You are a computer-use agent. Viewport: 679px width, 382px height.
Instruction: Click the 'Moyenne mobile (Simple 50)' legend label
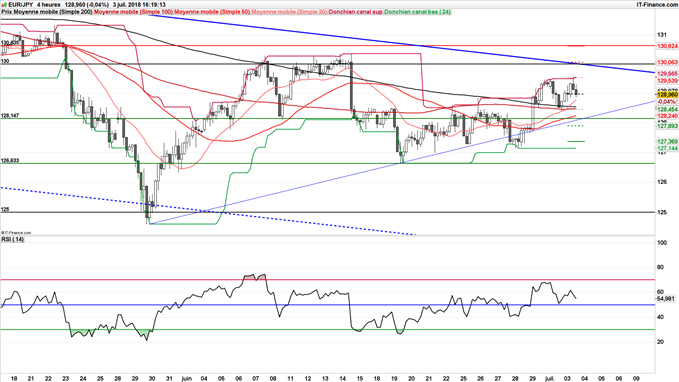pos(212,12)
